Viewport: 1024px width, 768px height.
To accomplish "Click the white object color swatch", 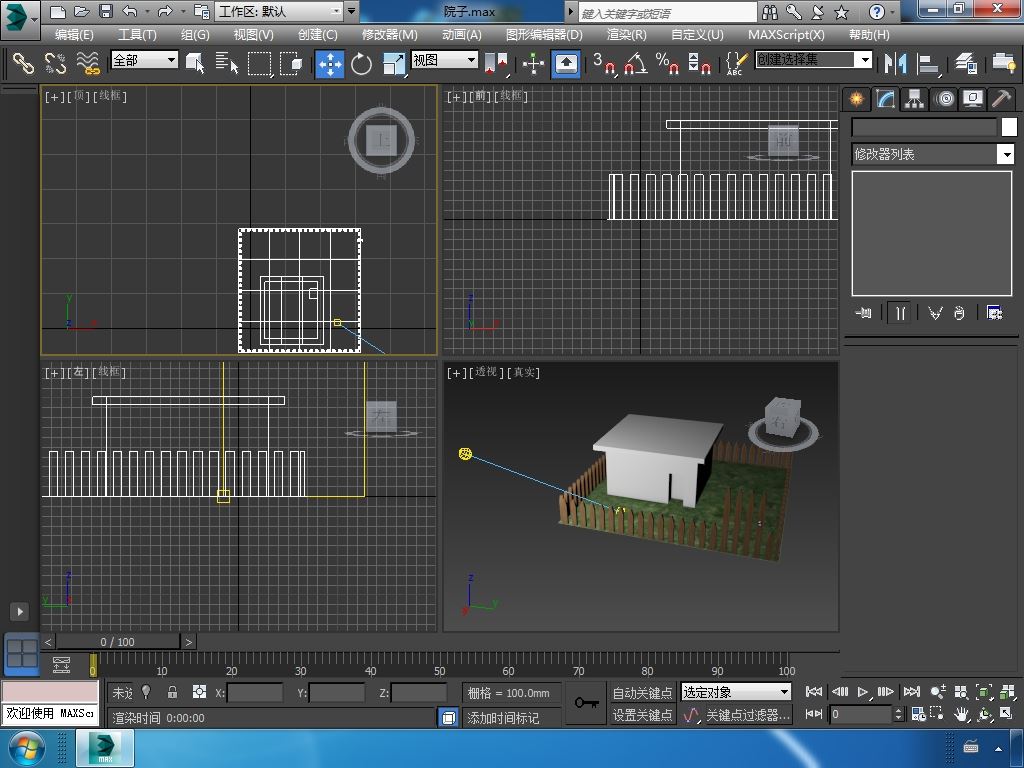I will pos(1009,127).
